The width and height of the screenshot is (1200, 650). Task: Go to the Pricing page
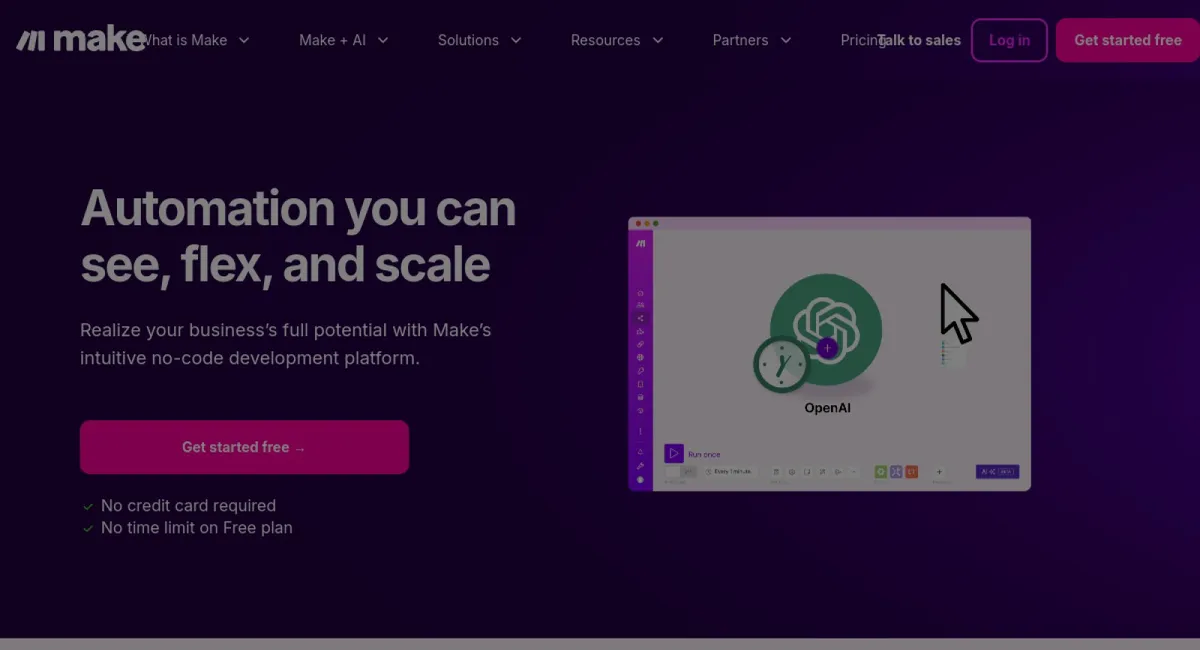pyautogui.click(x=862, y=40)
